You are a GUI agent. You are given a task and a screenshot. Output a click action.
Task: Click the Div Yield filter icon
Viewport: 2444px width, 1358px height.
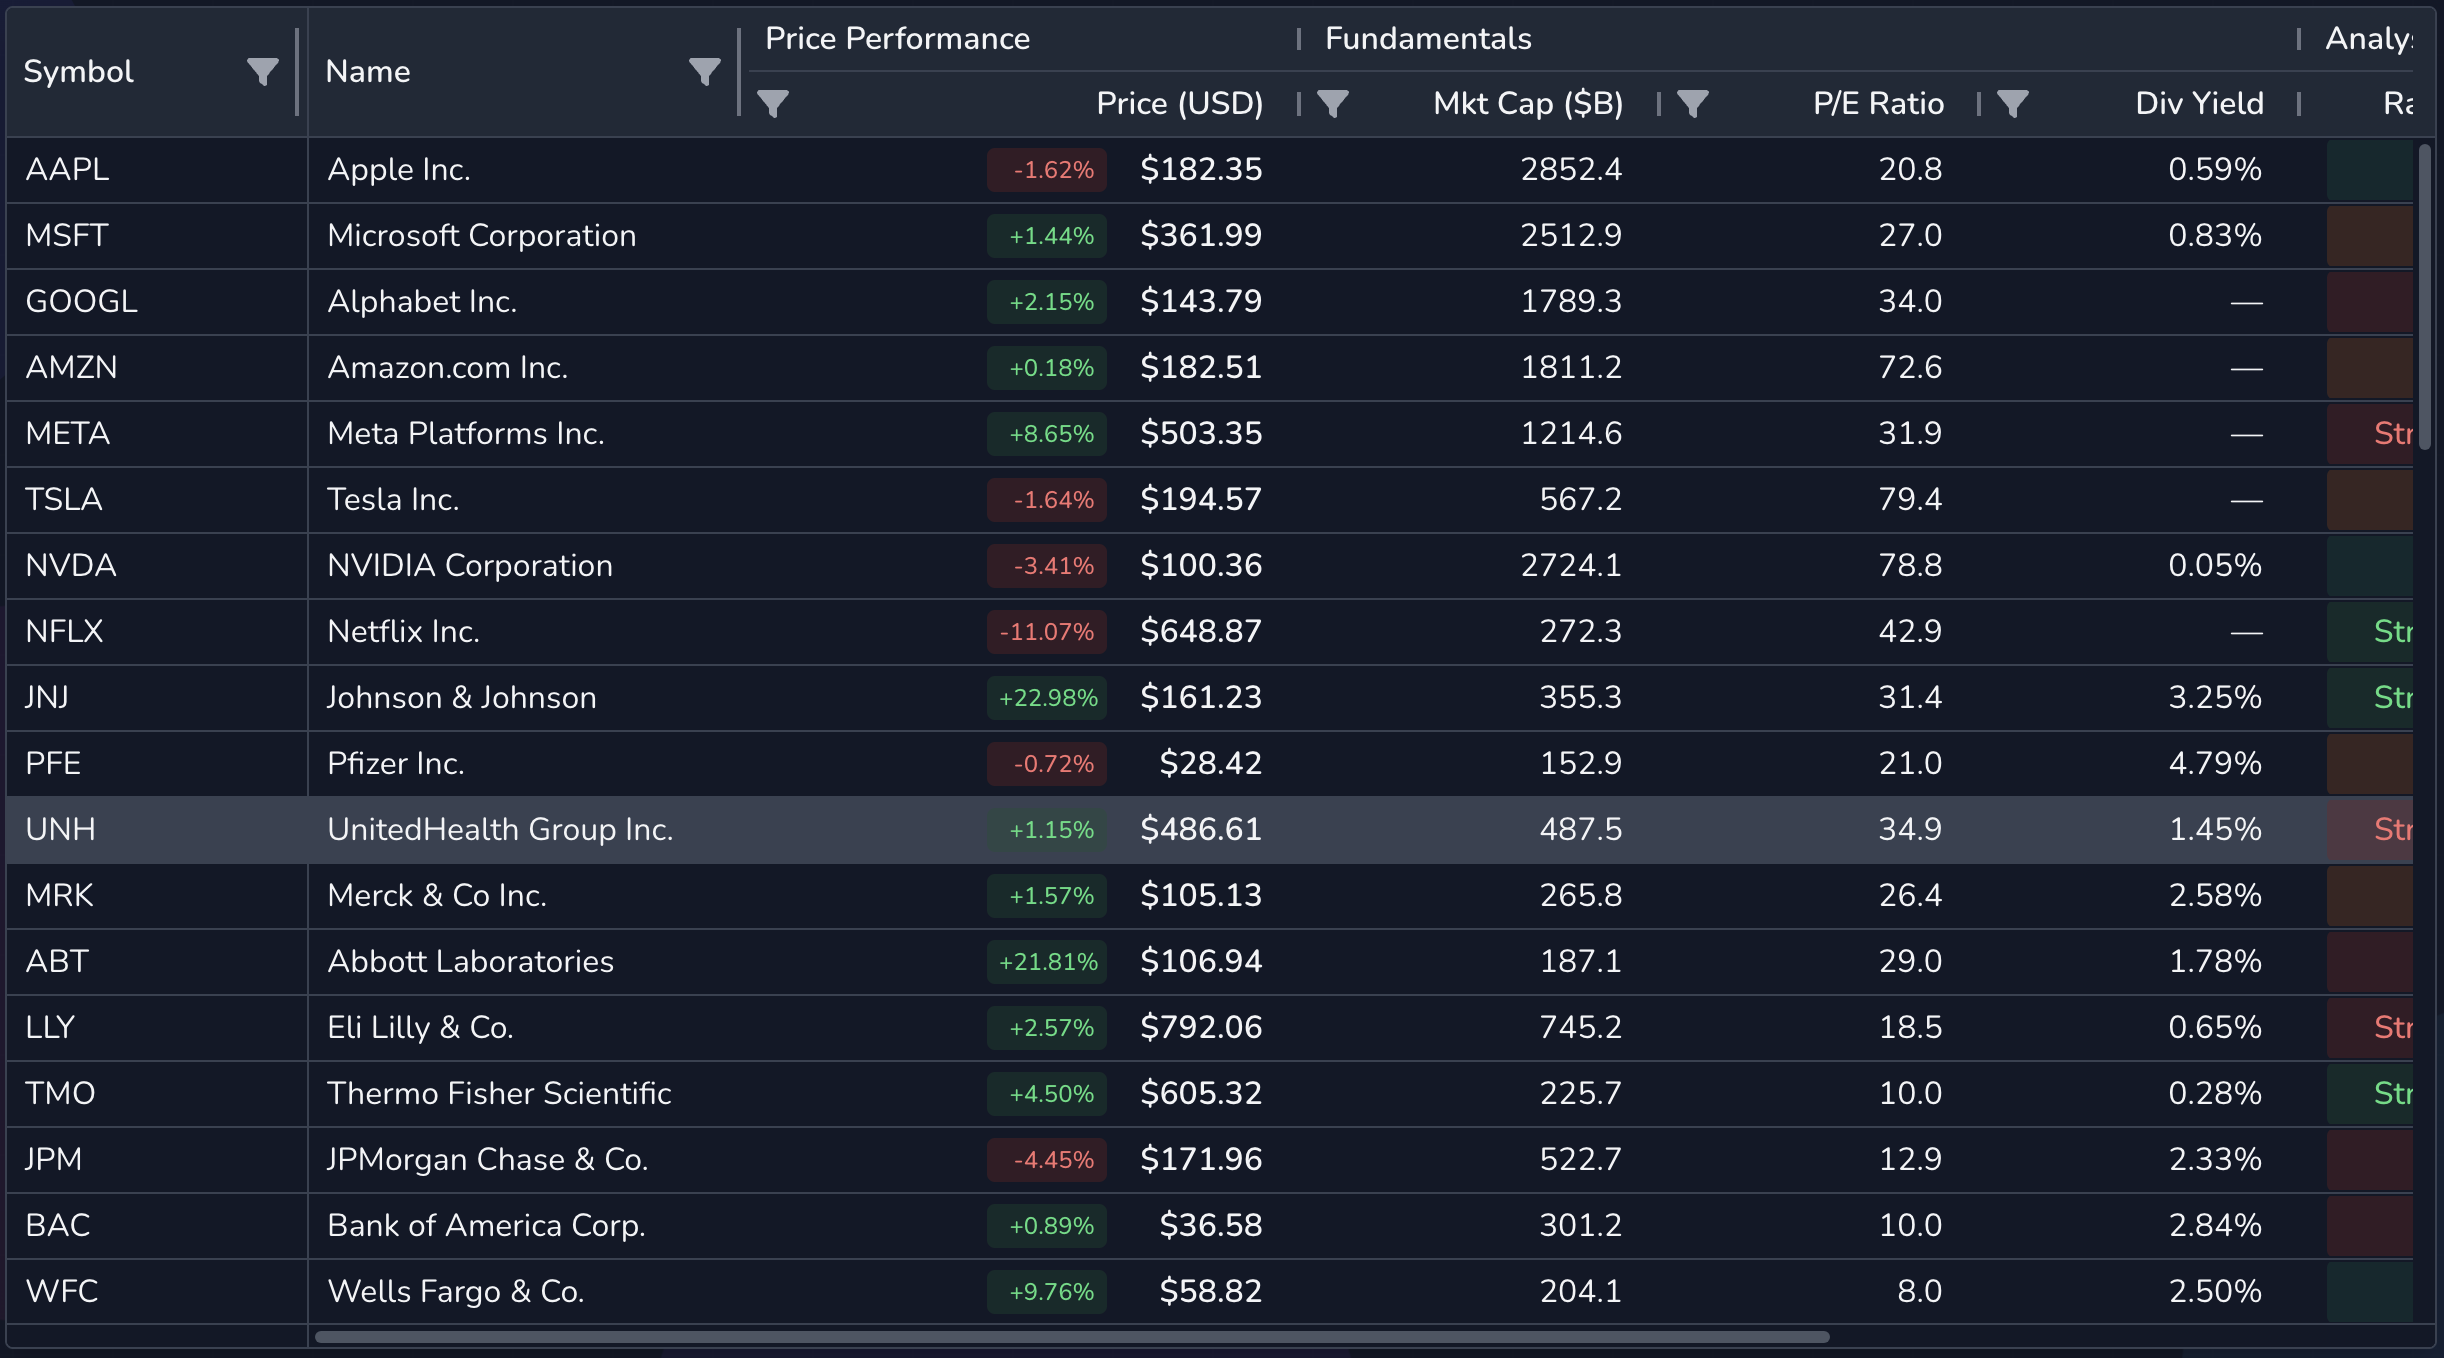tap(2013, 103)
